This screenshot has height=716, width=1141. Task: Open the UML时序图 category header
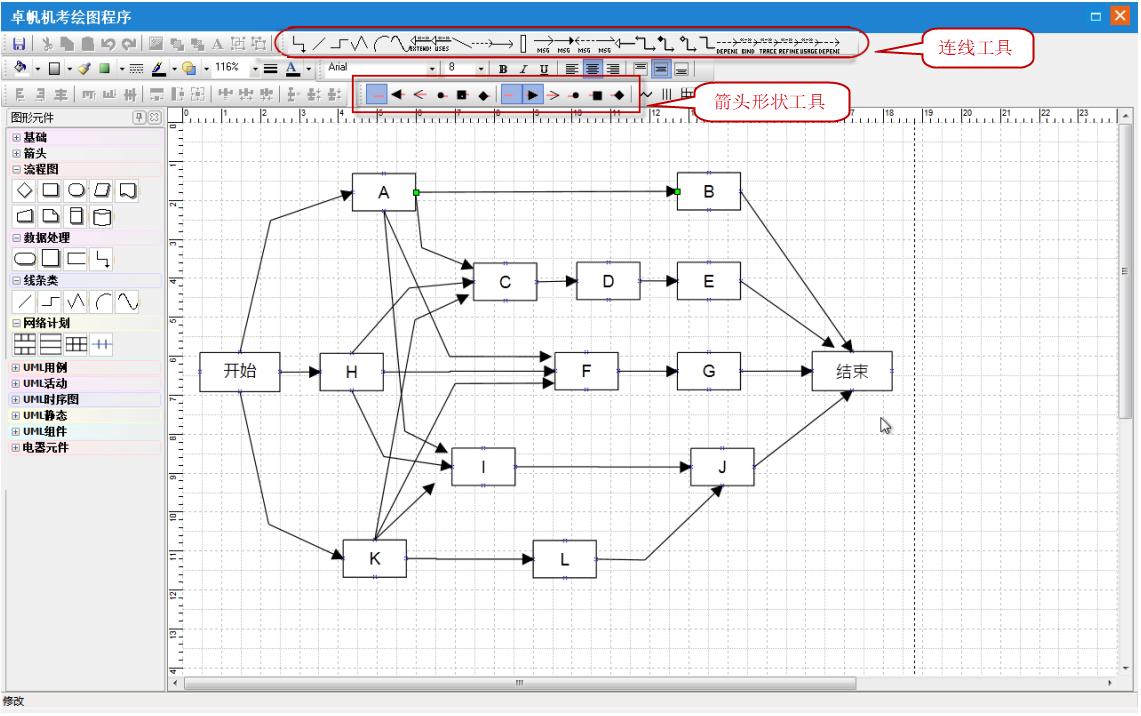point(86,399)
